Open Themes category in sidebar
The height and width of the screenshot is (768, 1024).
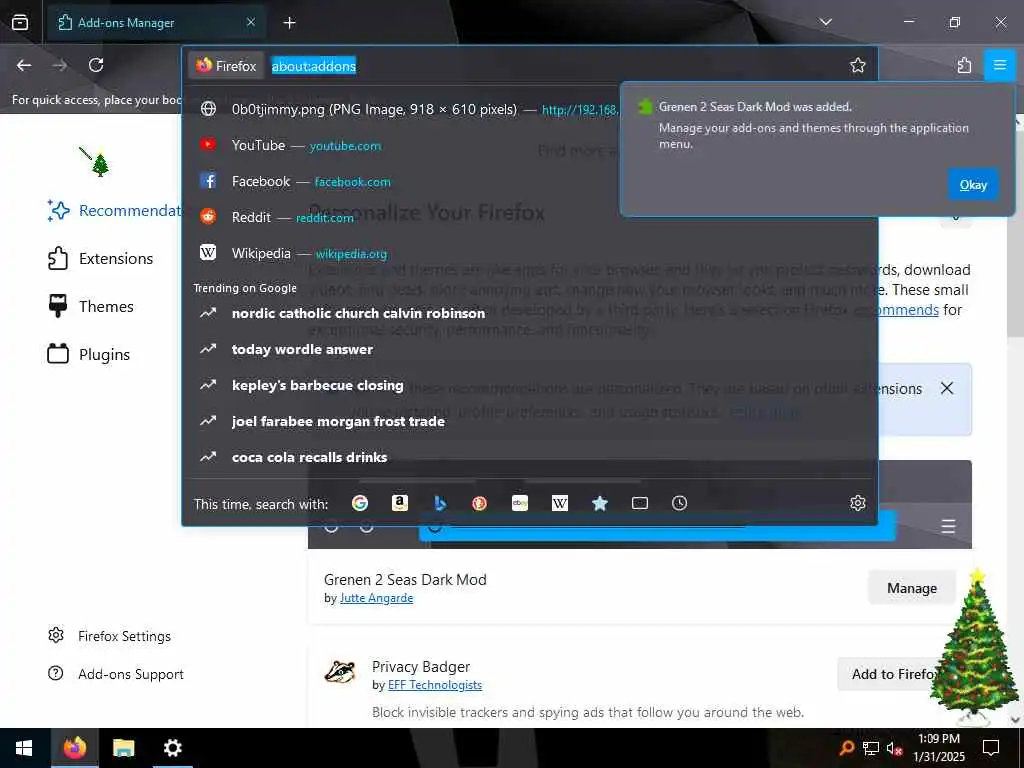pyautogui.click(x=91, y=306)
